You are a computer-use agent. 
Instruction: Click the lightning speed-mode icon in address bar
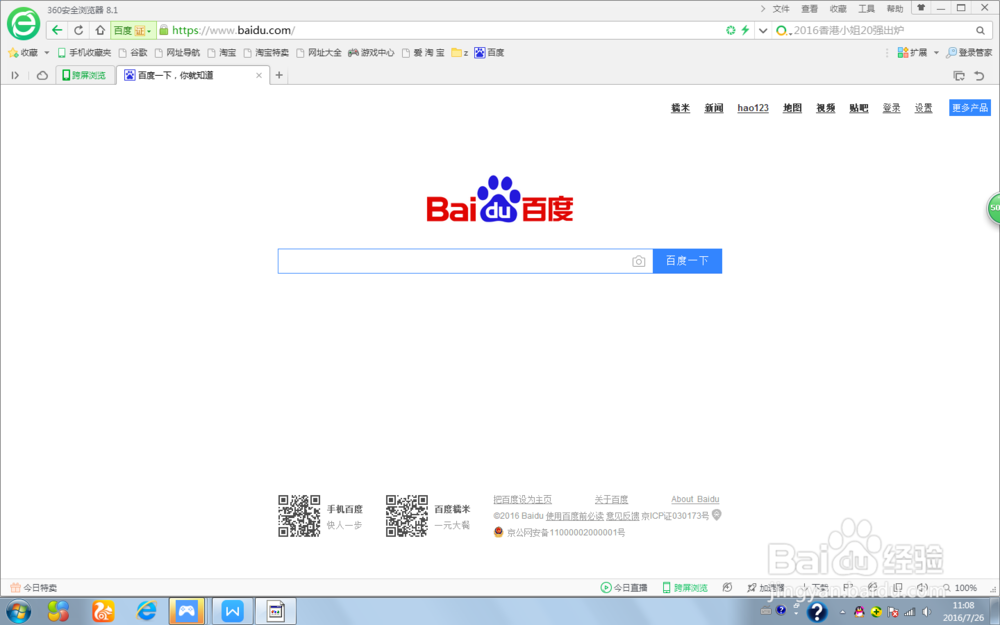pyautogui.click(x=745, y=30)
